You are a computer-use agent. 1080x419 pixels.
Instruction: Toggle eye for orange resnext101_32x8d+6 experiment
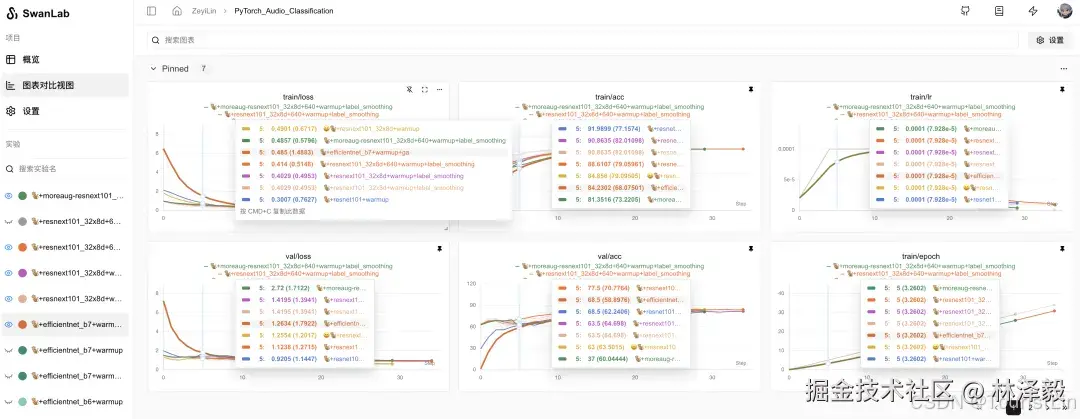pyautogui.click(x=9, y=247)
